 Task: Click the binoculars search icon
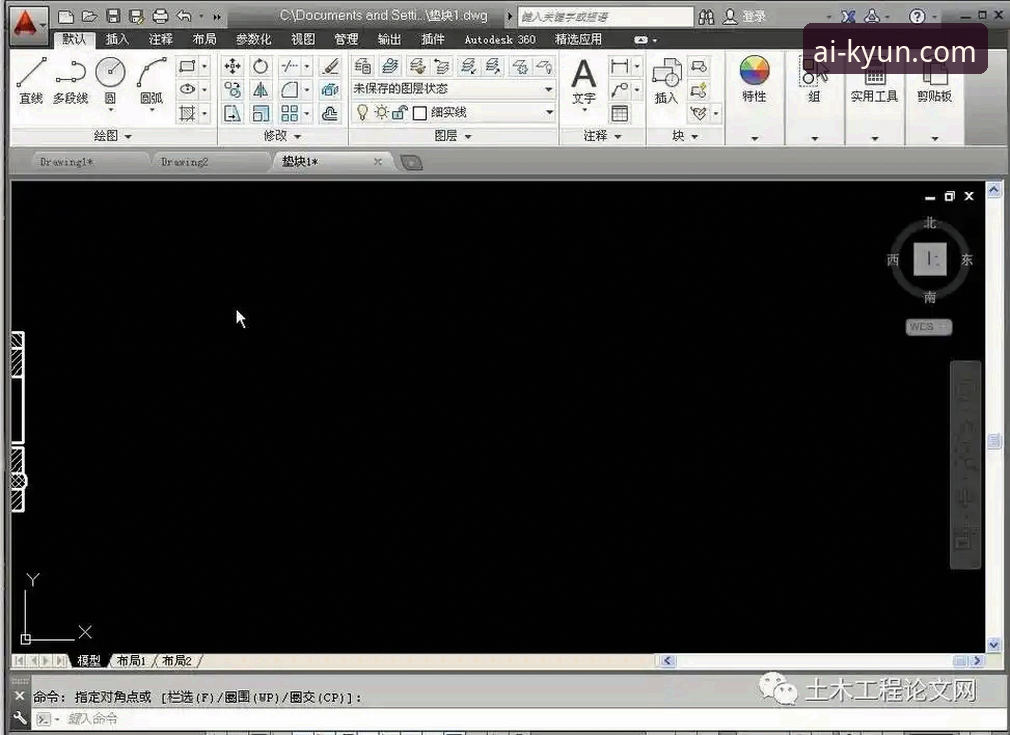(x=706, y=17)
